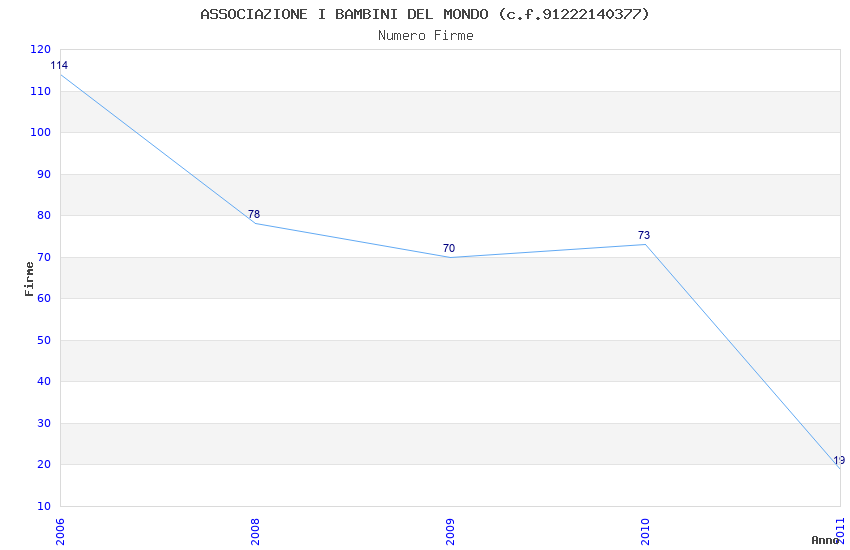Click the y-axis value 30
This screenshot has height=550, width=850.
coord(44,423)
